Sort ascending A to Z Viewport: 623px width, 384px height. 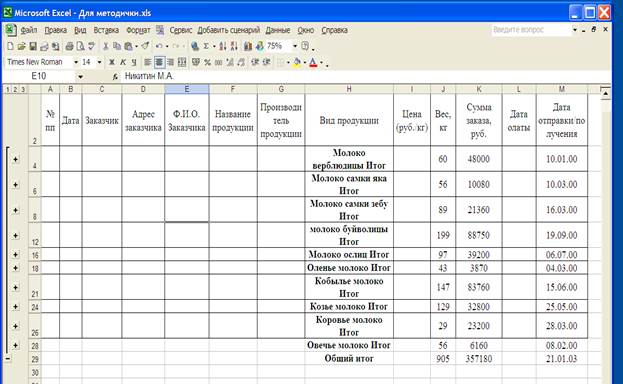click(222, 46)
